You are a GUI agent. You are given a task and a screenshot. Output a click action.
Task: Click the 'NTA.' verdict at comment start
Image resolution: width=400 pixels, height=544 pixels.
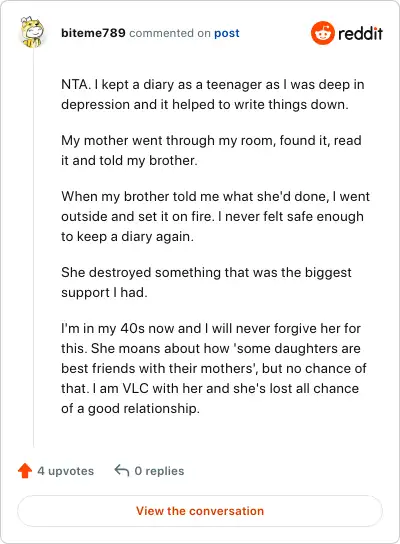point(76,85)
